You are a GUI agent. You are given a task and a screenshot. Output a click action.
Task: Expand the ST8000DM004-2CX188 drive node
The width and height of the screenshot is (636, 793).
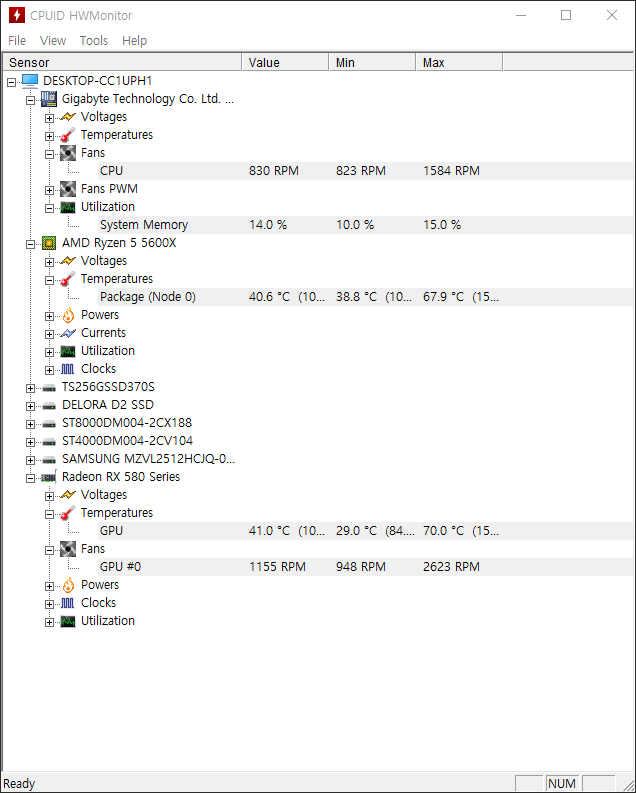[30, 424]
